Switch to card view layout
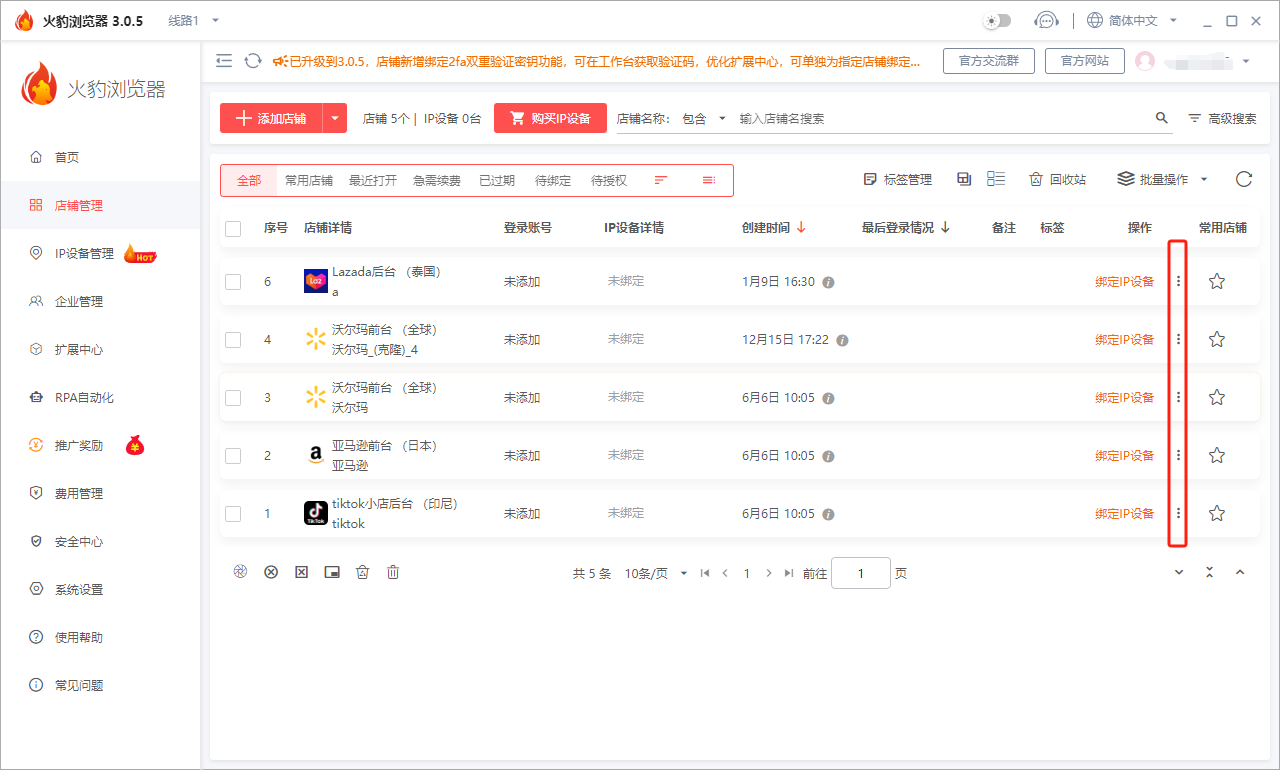Viewport: 1280px width, 770px height. (963, 178)
